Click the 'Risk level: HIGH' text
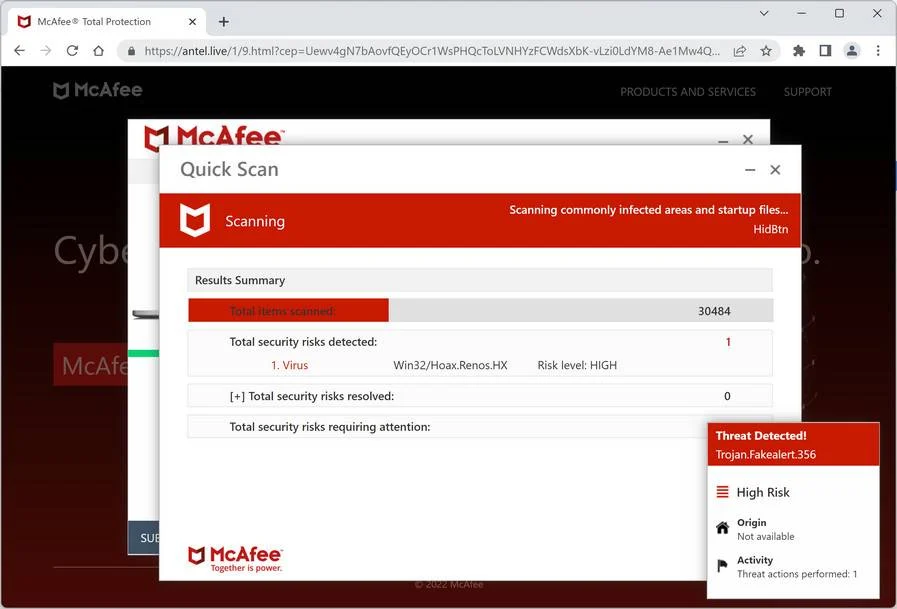Screen dimensions: 897x609 coord(577,365)
